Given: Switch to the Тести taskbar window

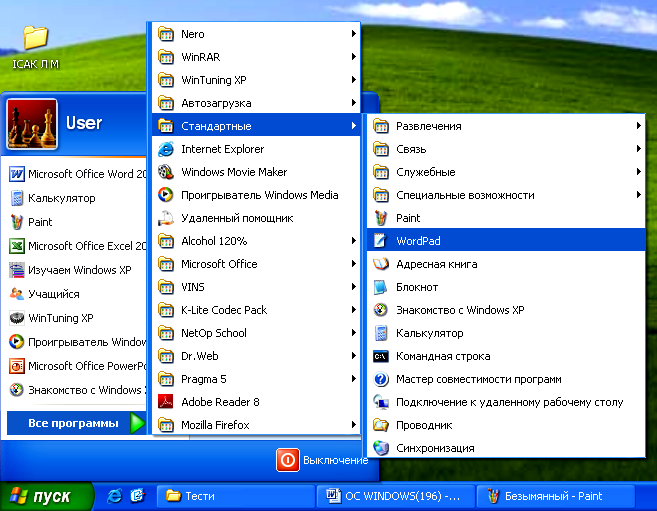Looking at the screenshot, I should point(236,496).
